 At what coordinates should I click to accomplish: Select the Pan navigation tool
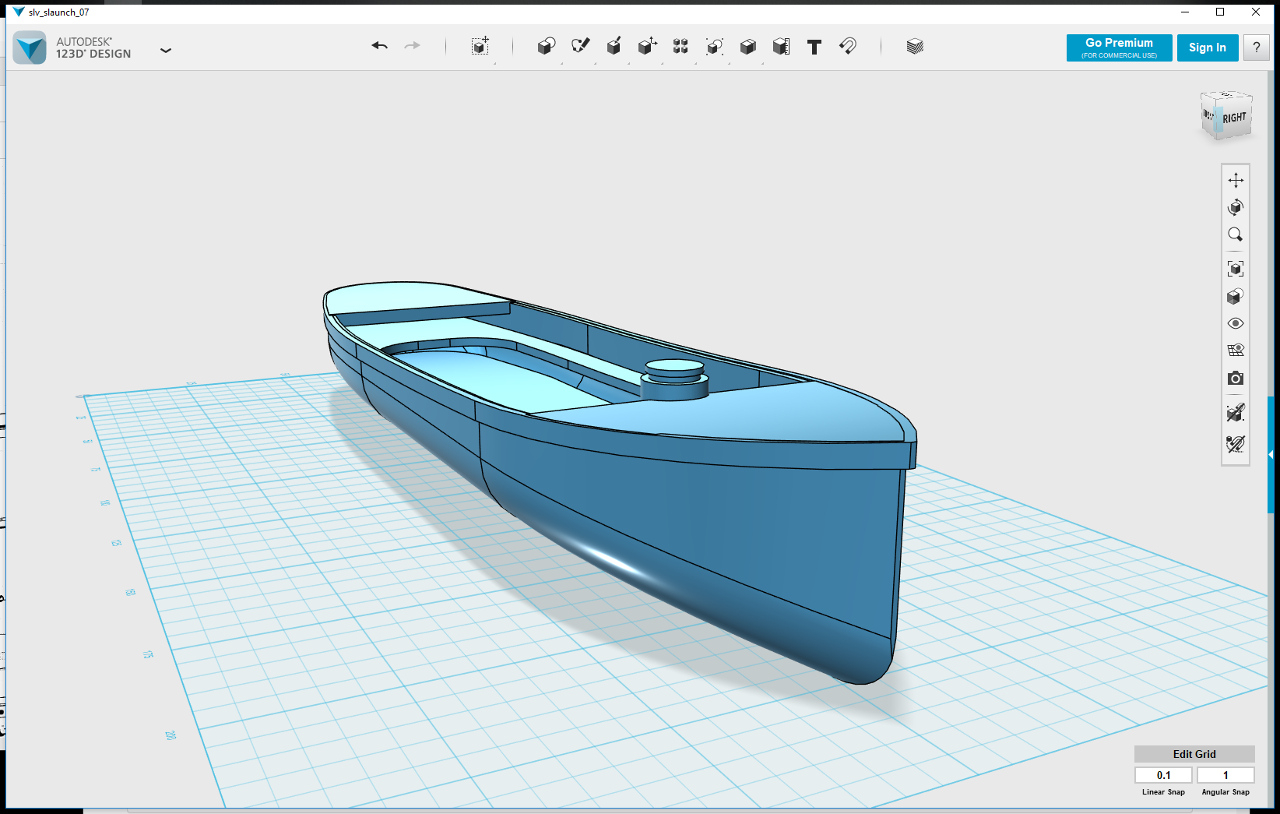(1236, 180)
